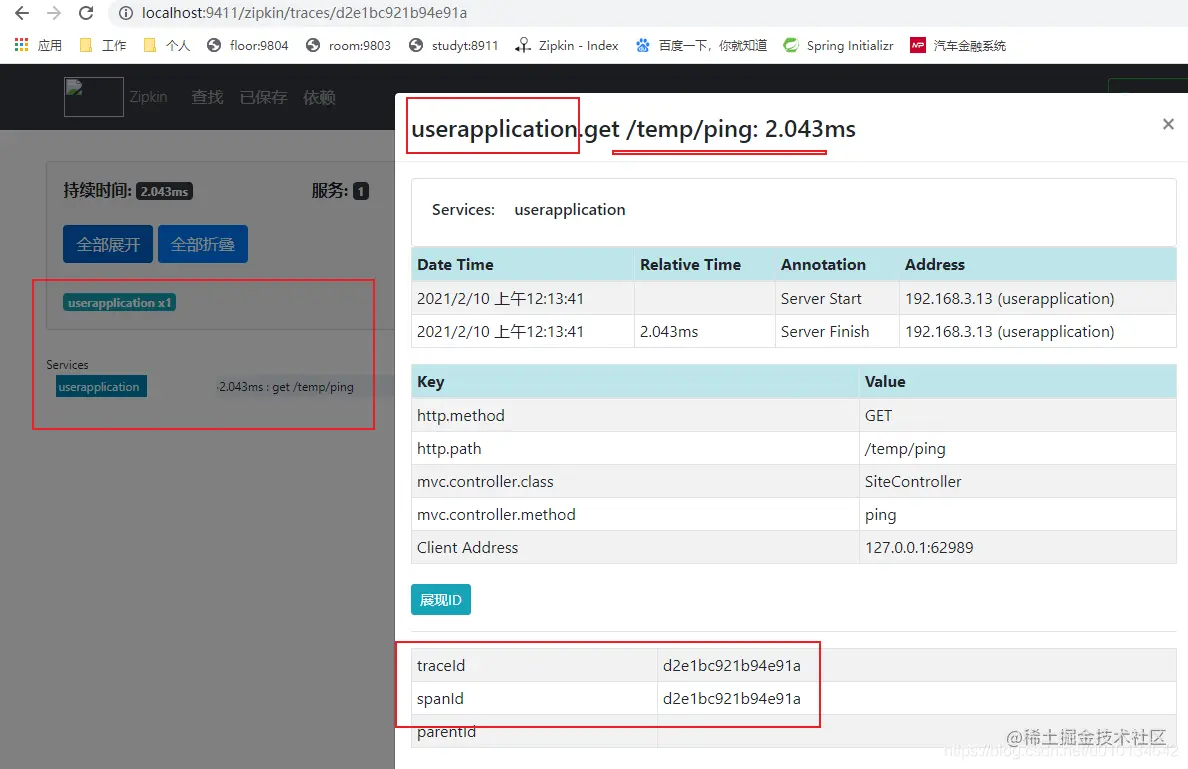
Task: Open the studyt:8911 bookmark
Action: [453, 45]
